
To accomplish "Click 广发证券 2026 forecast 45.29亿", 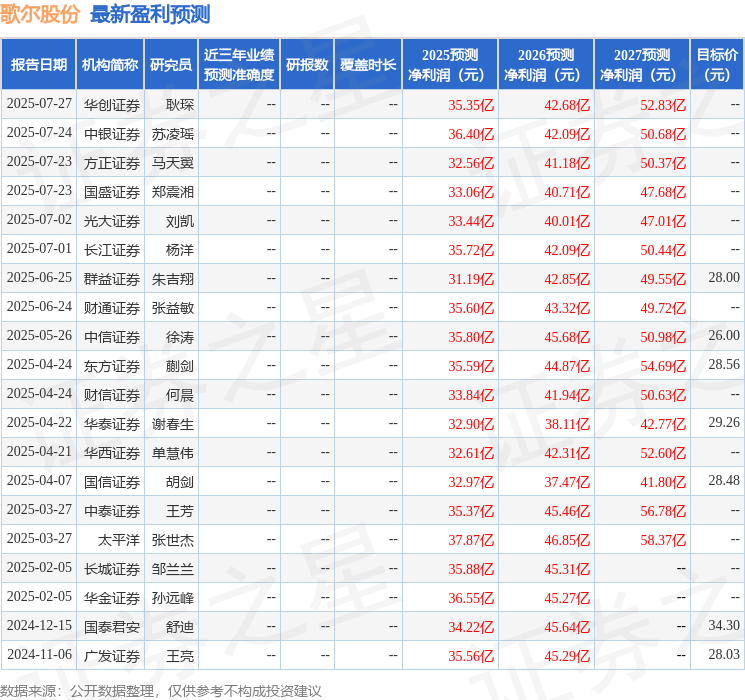I will point(567,656).
